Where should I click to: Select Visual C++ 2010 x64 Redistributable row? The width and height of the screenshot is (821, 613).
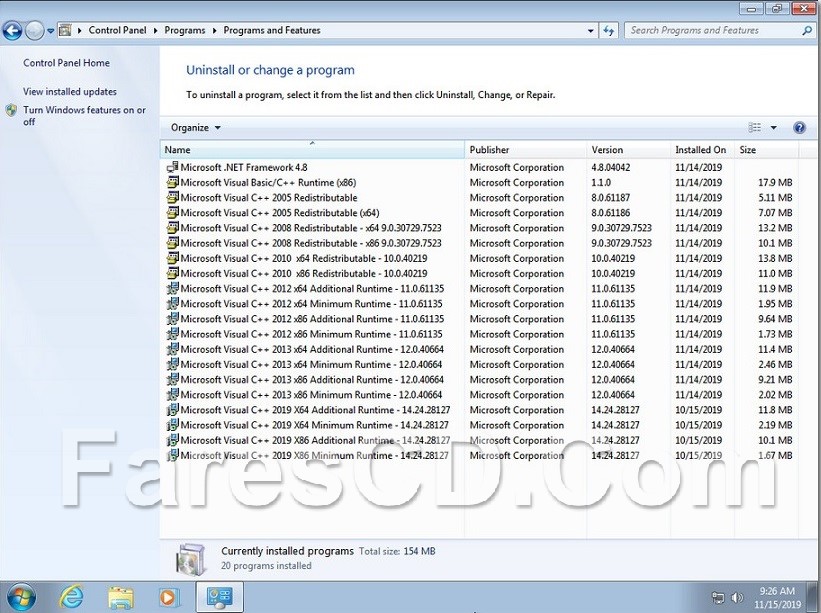479,259
